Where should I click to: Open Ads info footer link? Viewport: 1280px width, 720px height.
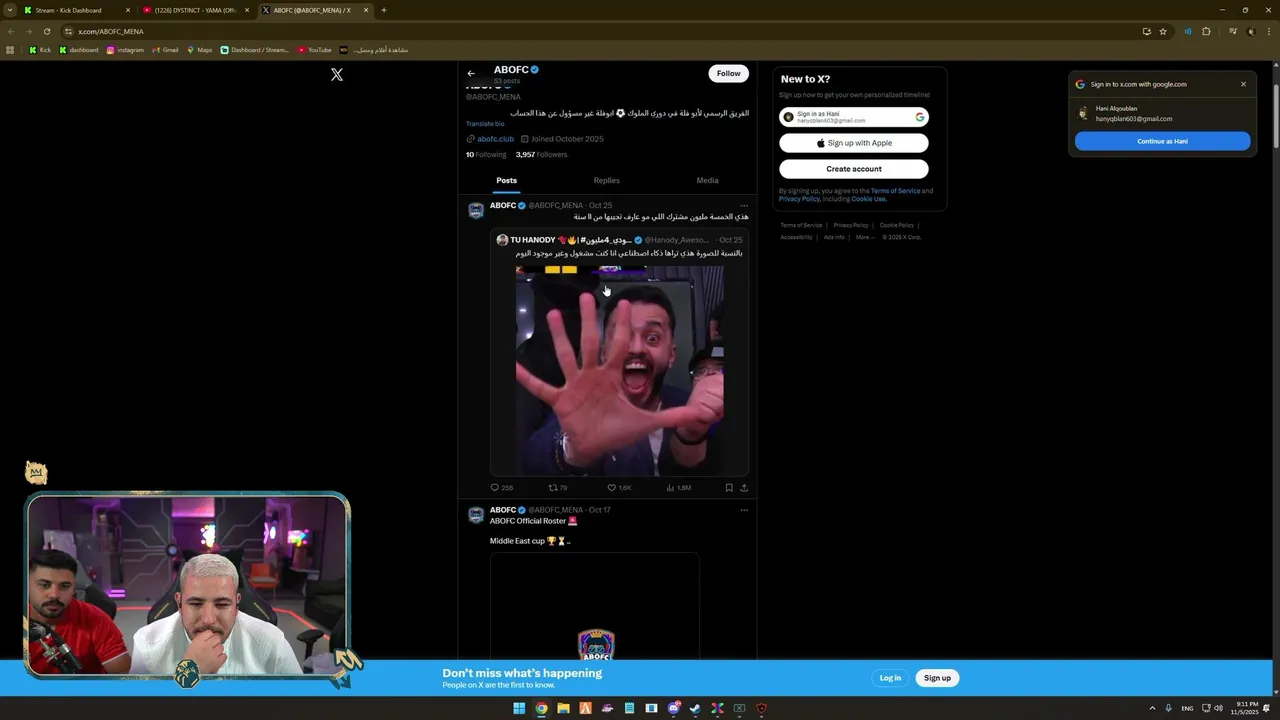point(834,237)
